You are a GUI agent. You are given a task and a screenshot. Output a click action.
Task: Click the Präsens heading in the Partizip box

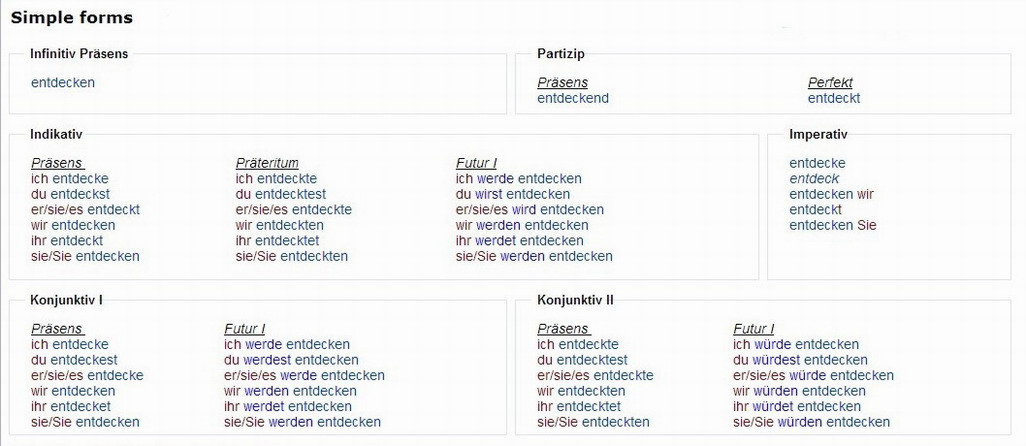[x=562, y=83]
